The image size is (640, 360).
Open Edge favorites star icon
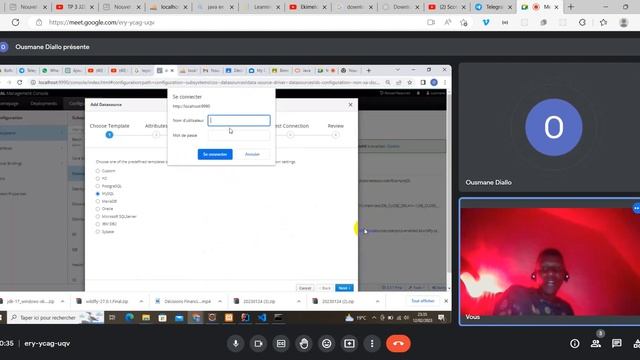pyautogui.click(x=603, y=22)
